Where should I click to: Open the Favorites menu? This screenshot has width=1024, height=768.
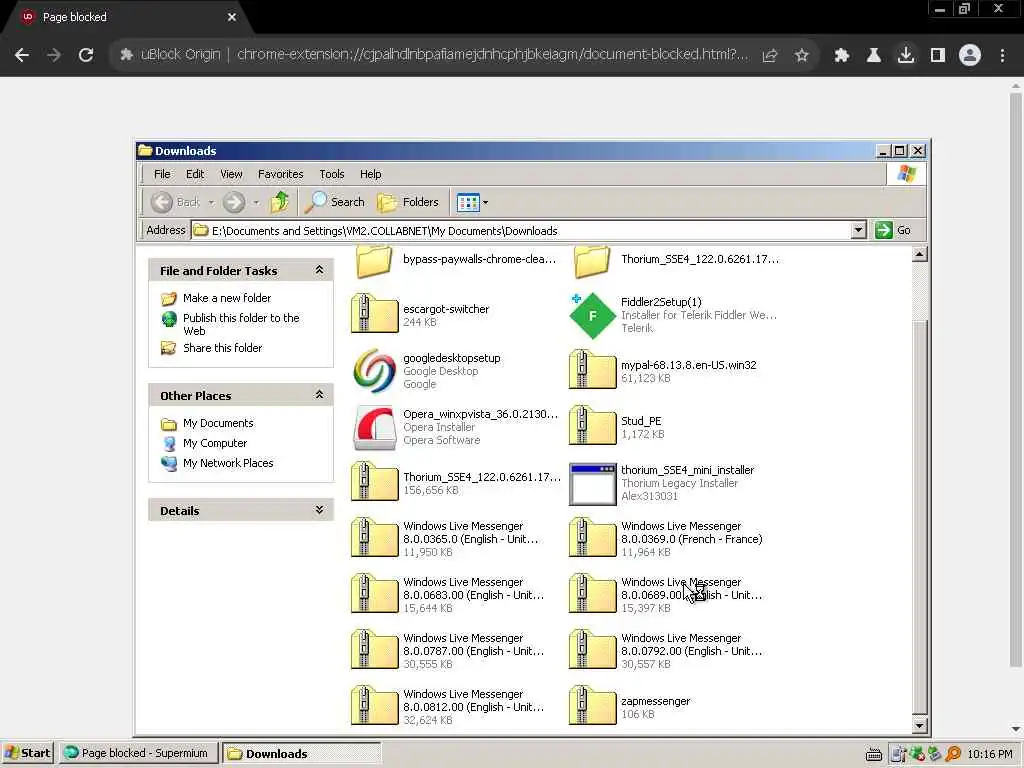point(281,174)
